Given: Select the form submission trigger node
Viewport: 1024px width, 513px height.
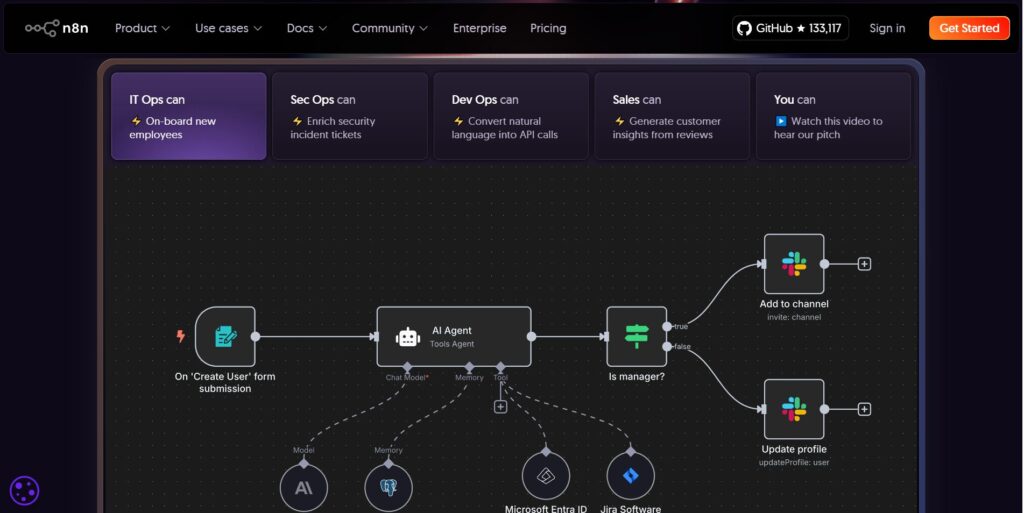Looking at the screenshot, I should (x=225, y=337).
